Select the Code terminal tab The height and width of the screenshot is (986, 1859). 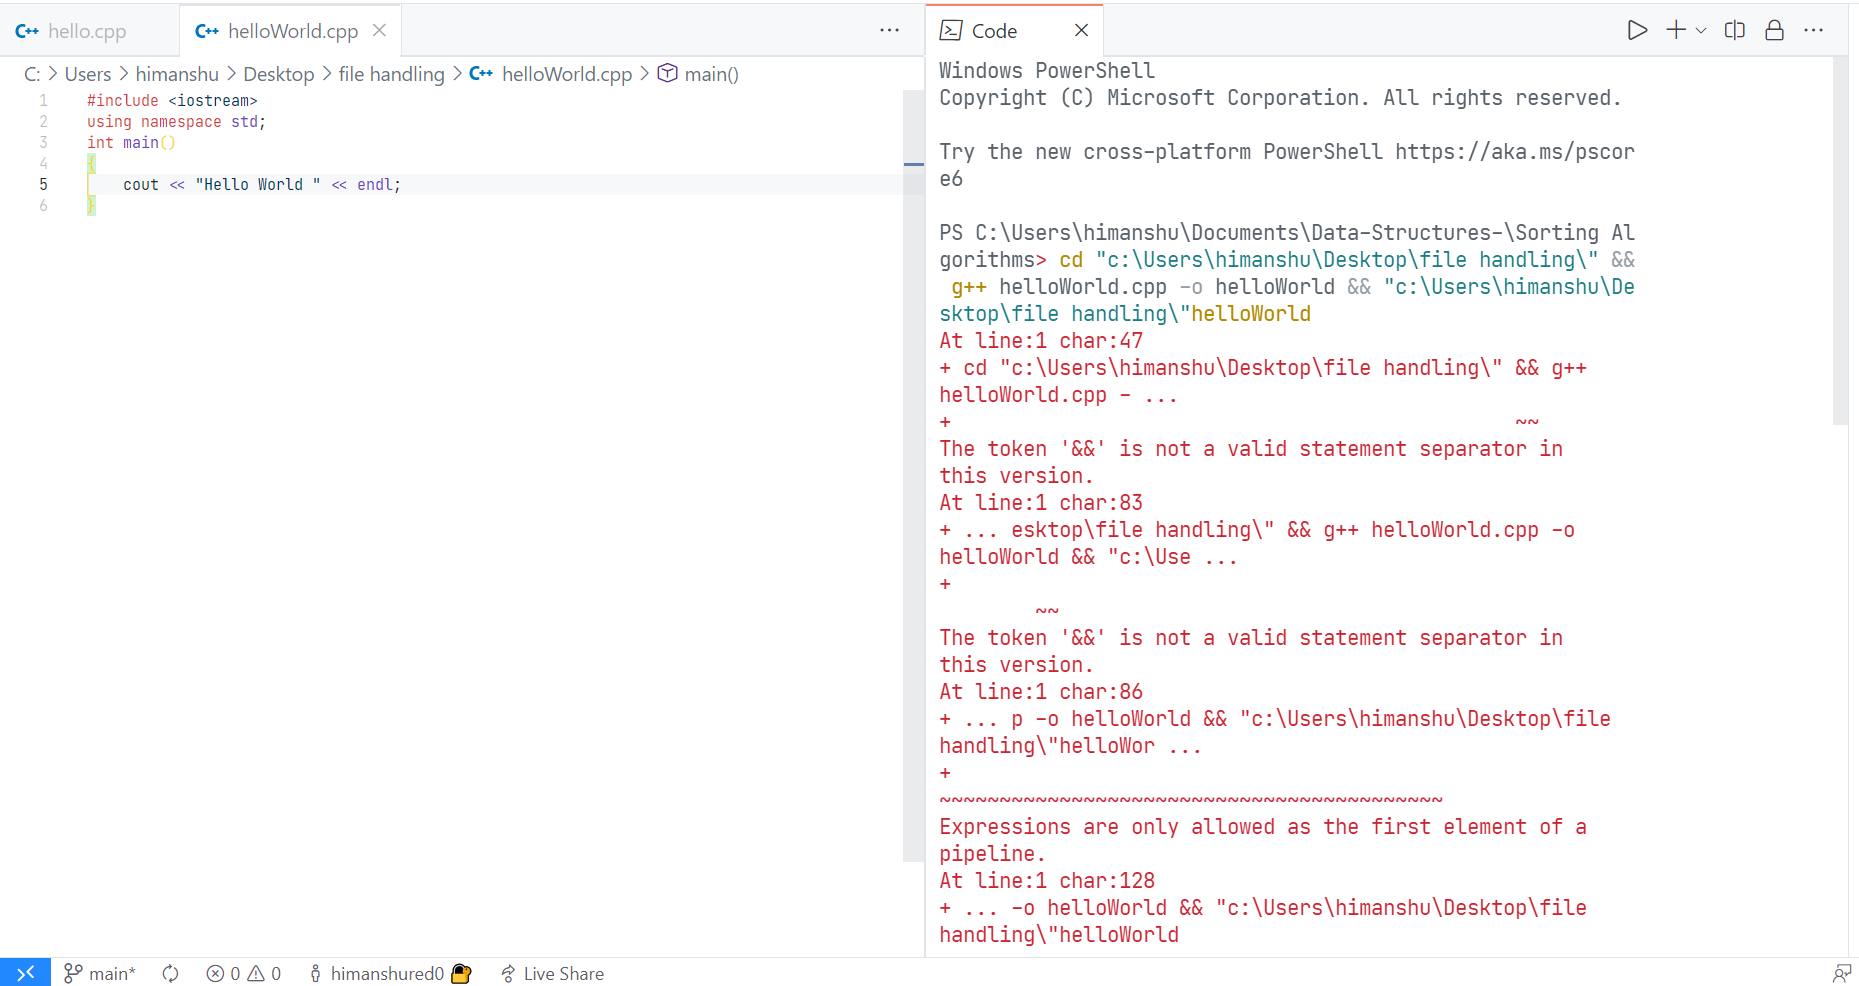995,31
